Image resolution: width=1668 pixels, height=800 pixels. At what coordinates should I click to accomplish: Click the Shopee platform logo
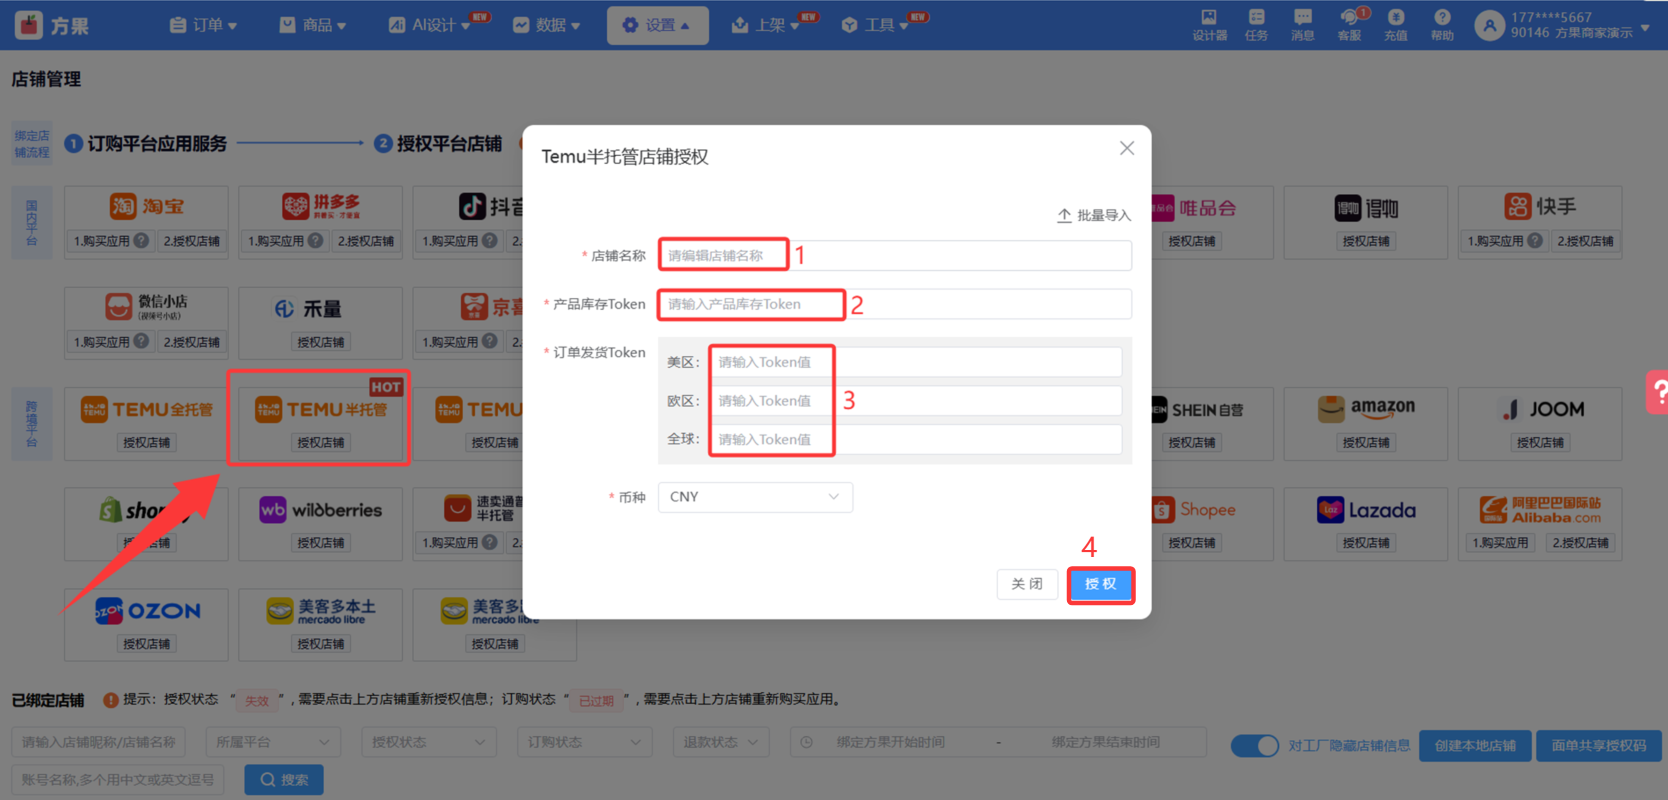[x=1194, y=510]
